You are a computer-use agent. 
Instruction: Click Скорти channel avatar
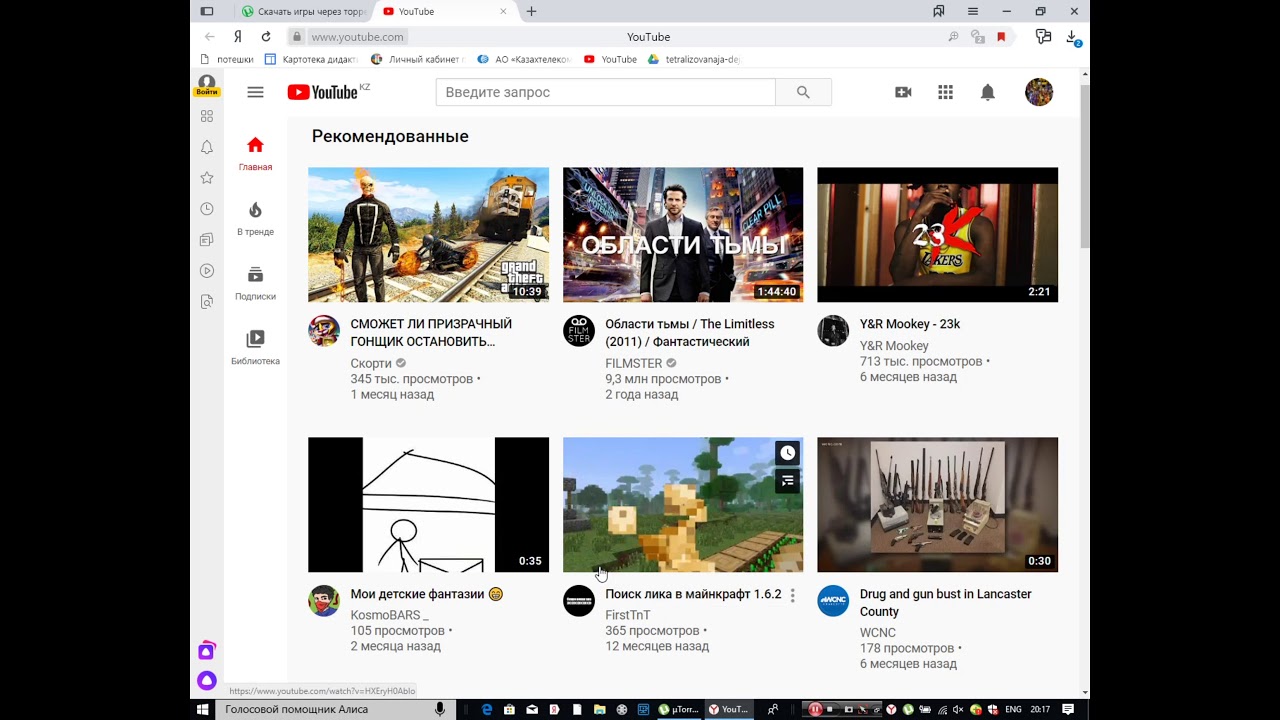click(324, 331)
